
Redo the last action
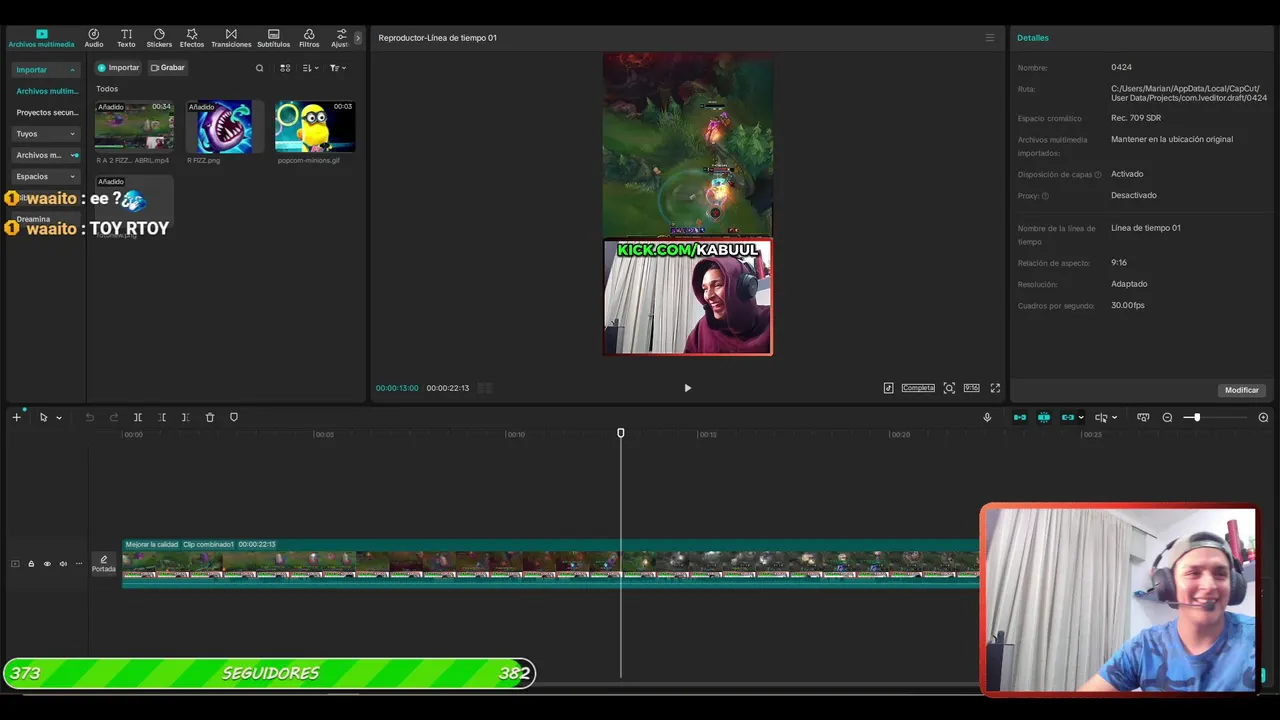(114, 417)
